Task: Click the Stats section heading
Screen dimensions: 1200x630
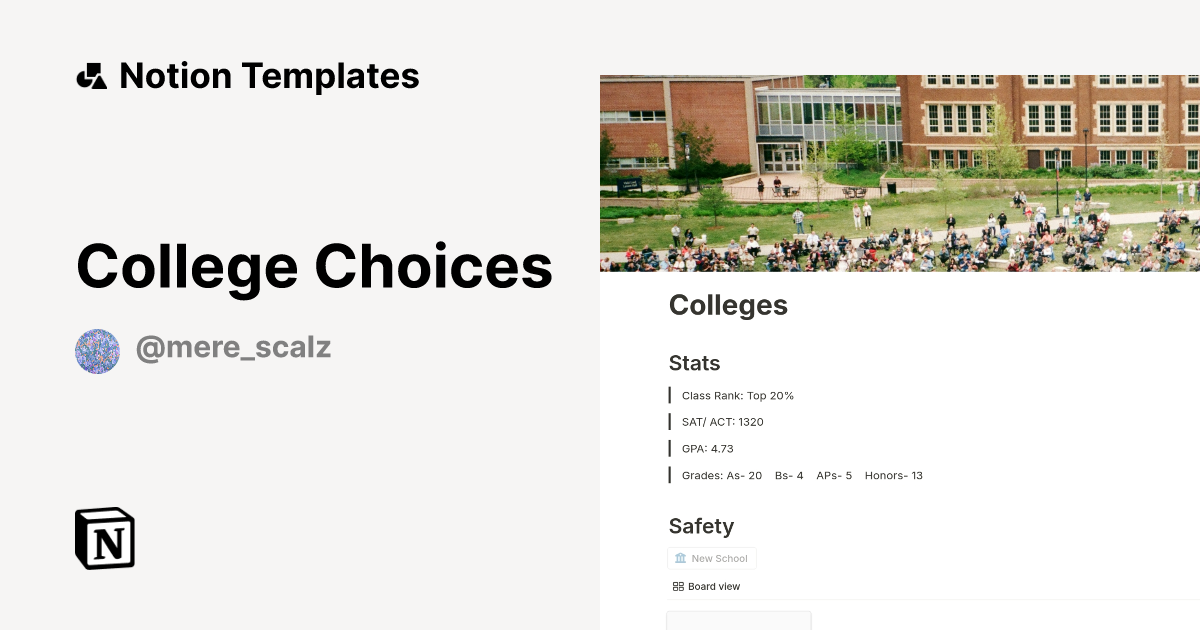Action: point(694,363)
